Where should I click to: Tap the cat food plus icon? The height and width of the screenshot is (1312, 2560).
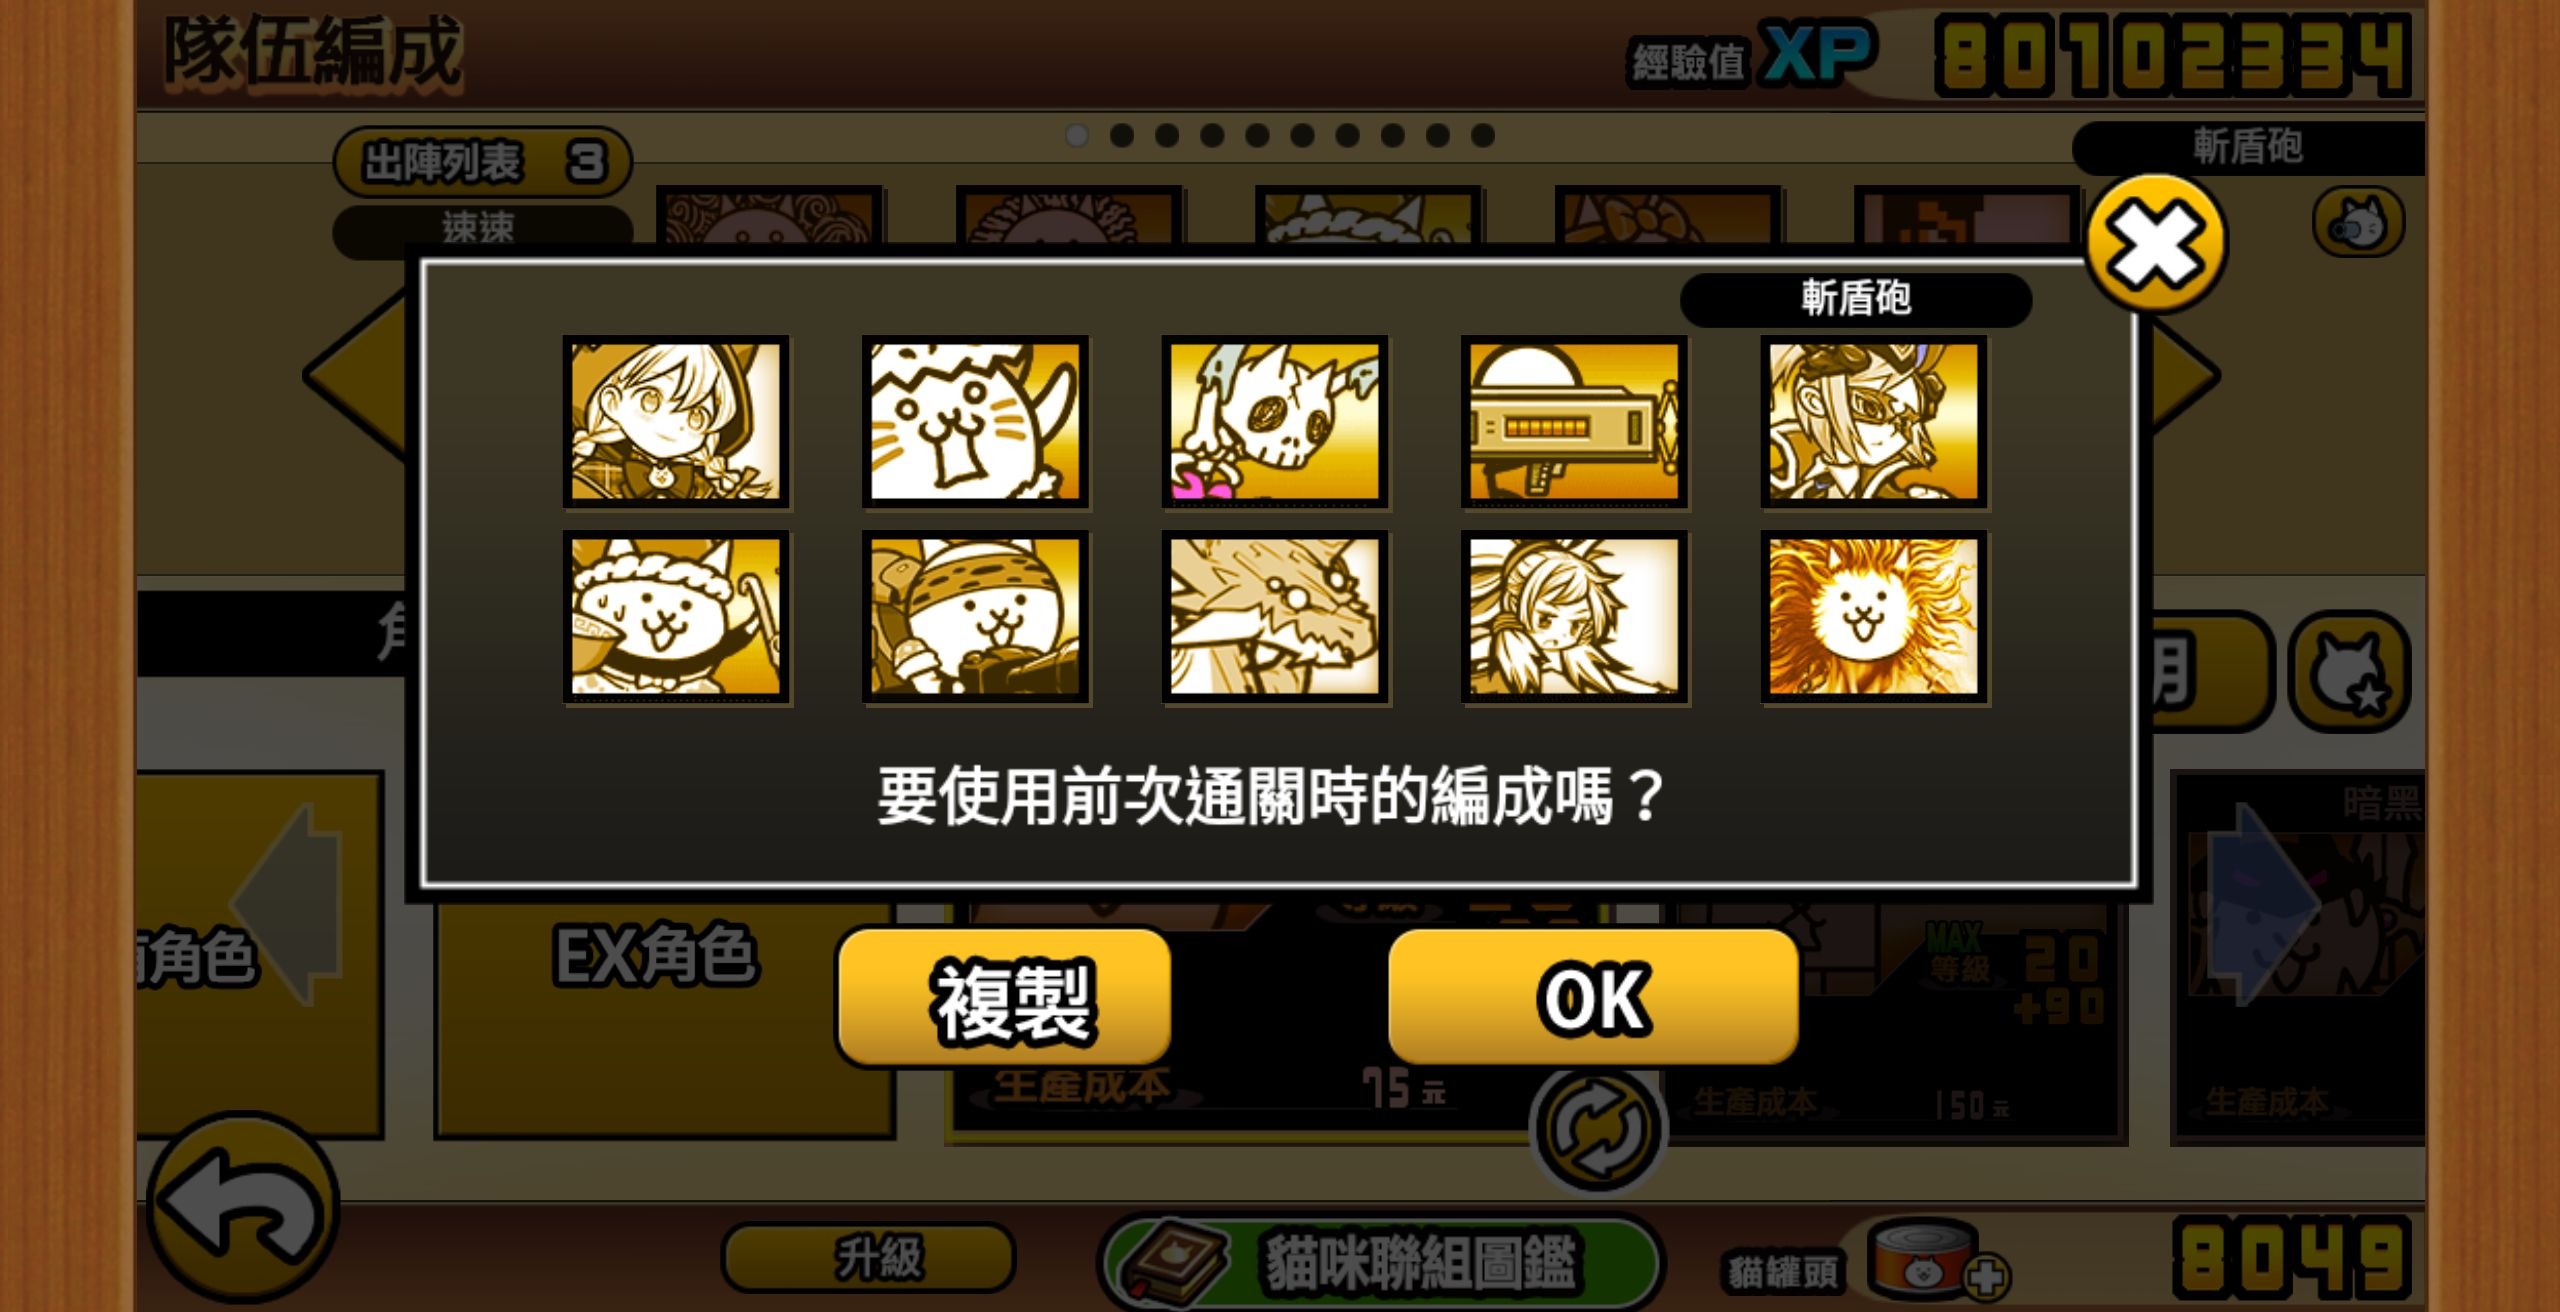tap(1985, 1277)
